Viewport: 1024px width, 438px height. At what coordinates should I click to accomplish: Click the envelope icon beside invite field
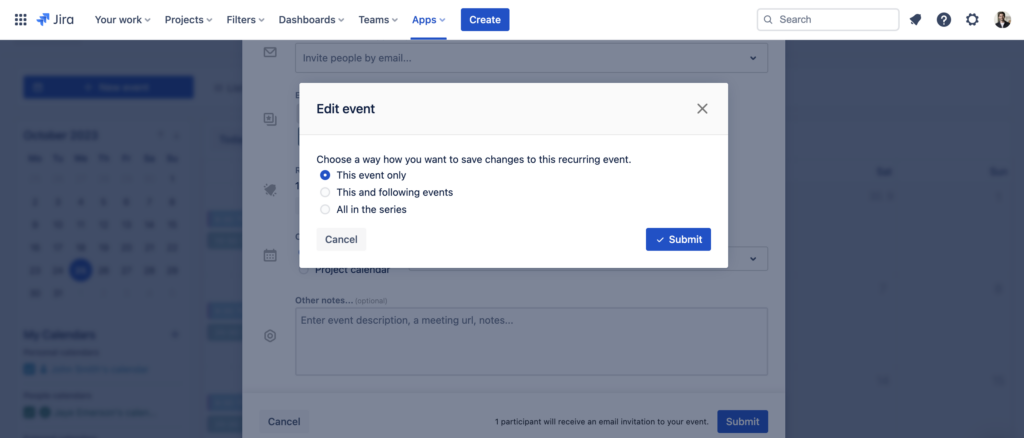[x=270, y=52]
